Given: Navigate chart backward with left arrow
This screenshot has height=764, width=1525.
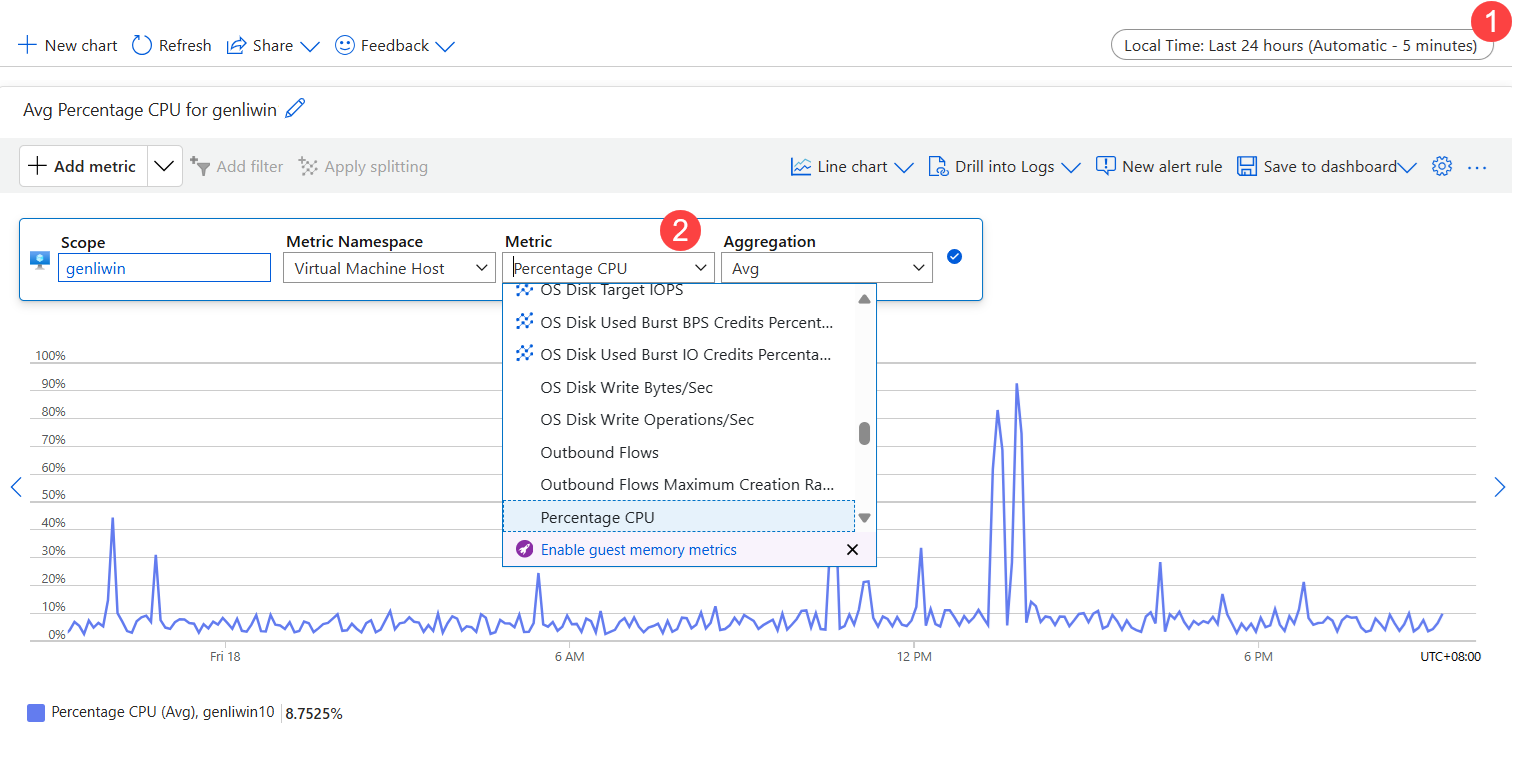Looking at the screenshot, I should click(16, 487).
